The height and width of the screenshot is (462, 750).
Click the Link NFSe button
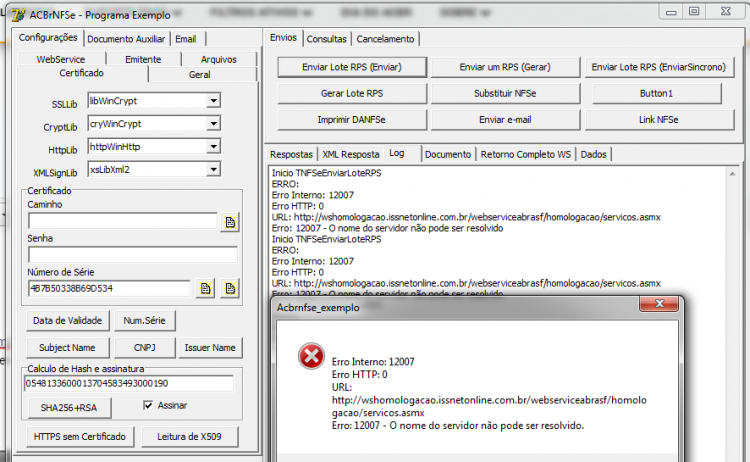click(x=659, y=120)
